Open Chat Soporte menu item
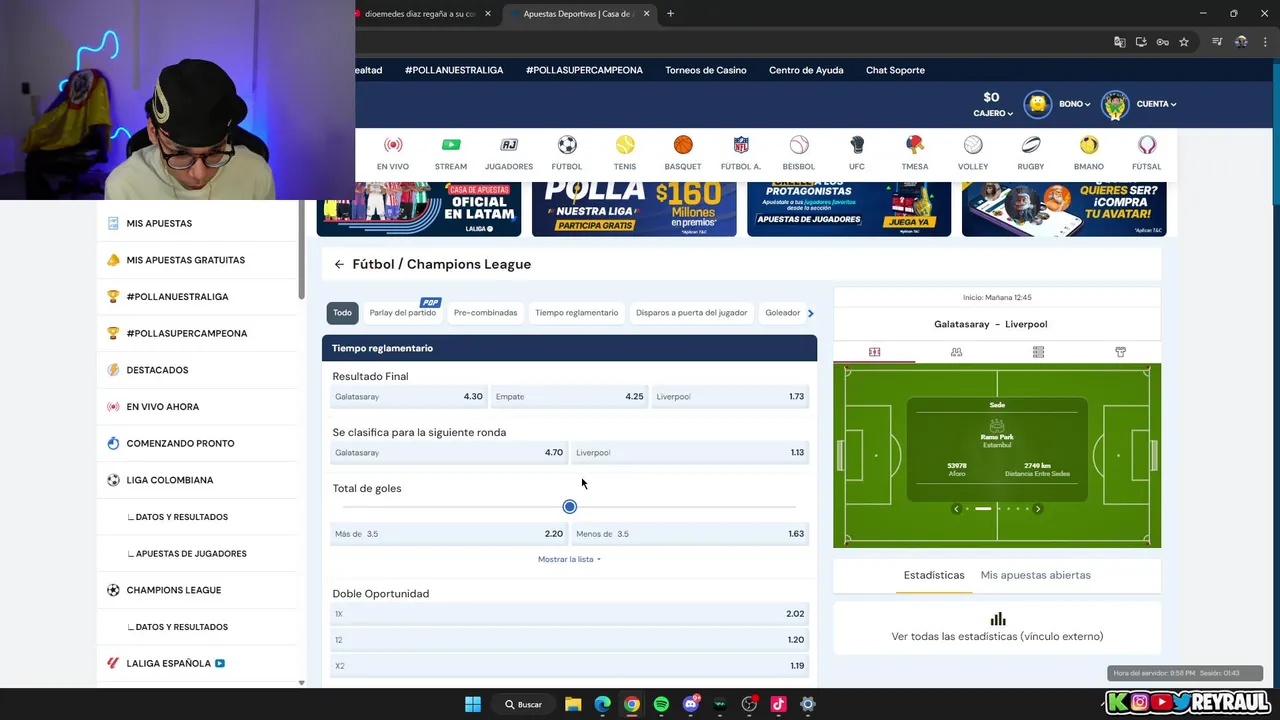 pos(895,70)
